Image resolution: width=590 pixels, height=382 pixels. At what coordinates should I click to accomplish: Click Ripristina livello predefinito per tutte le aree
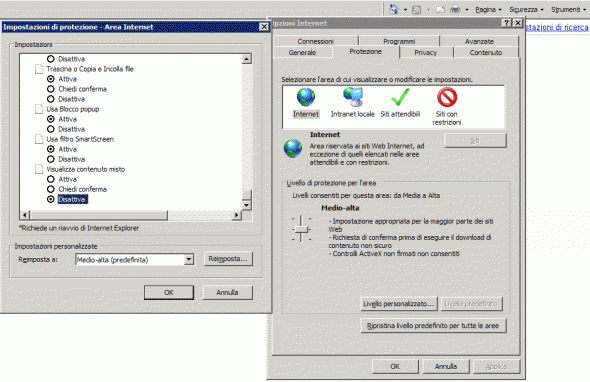(x=433, y=326)
